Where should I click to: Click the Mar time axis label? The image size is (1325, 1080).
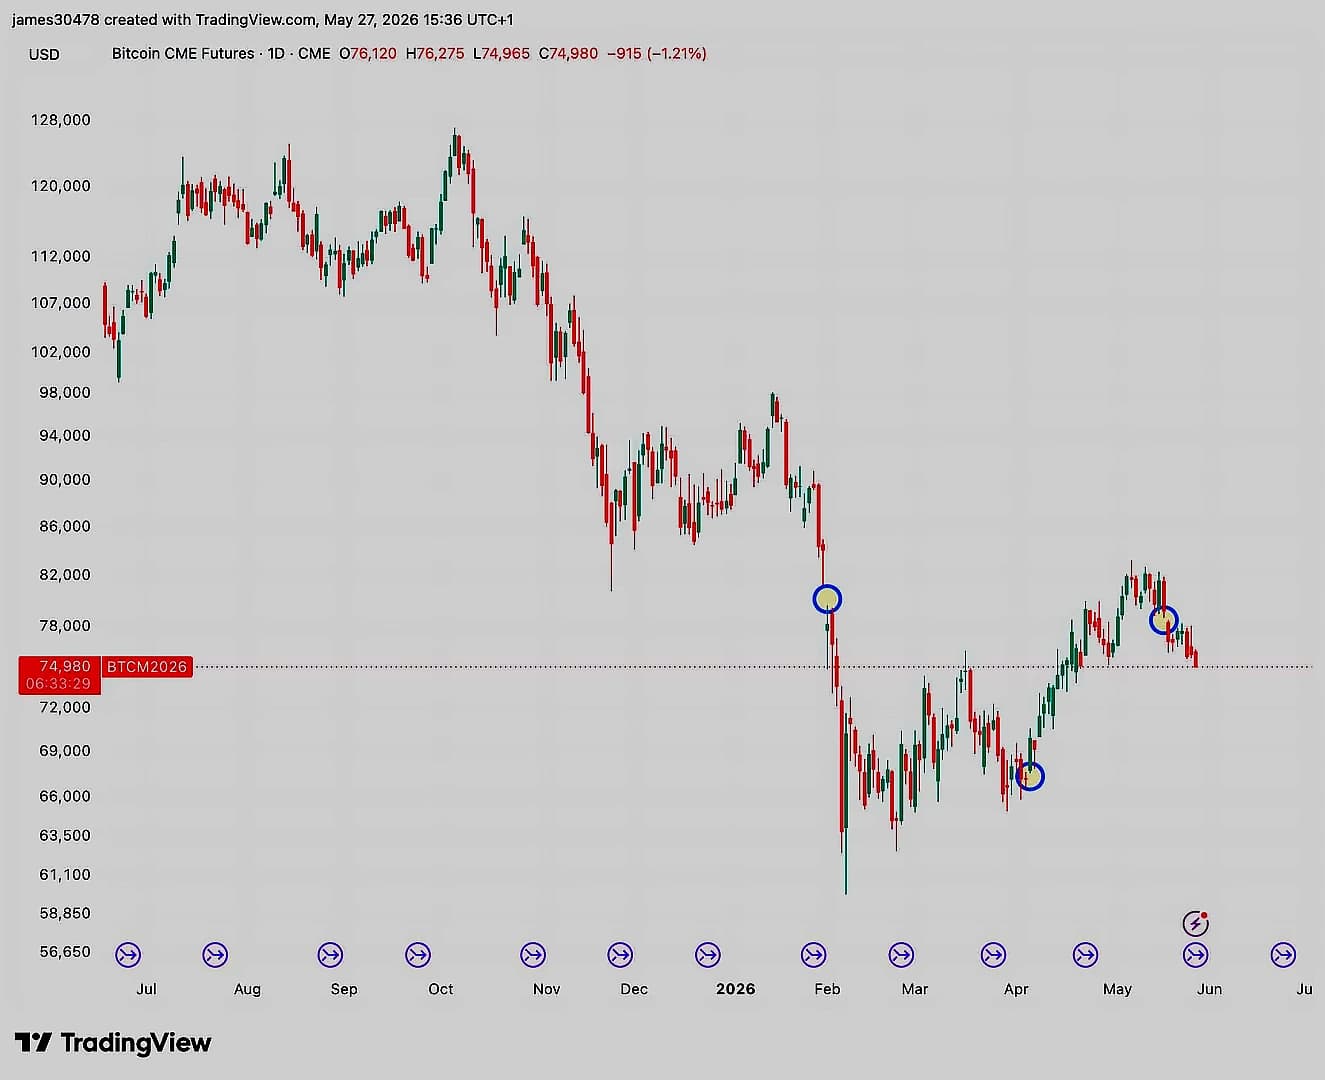coord(915,989)
